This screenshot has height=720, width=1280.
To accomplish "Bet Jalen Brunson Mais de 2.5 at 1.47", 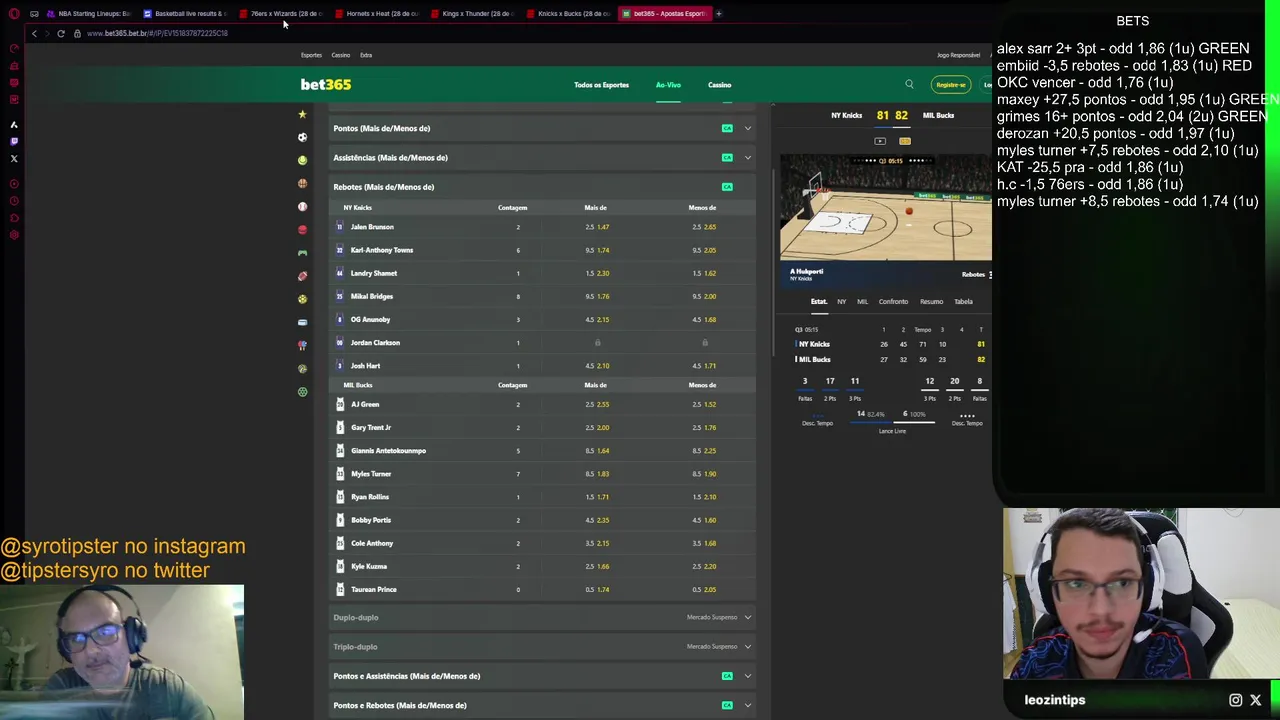I will tap(597, 227).
